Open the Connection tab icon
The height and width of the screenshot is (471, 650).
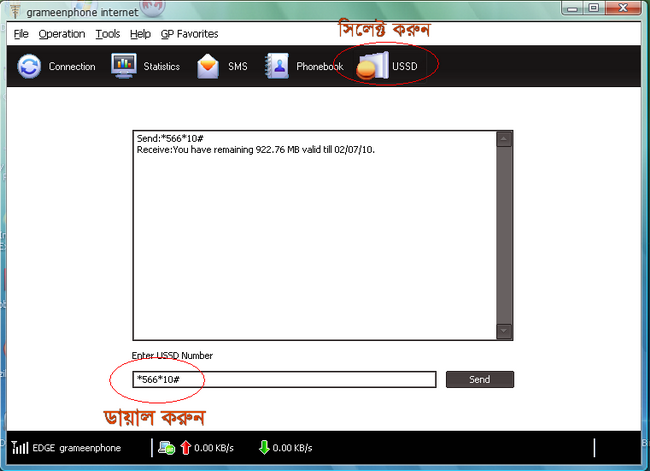(29, 66)
